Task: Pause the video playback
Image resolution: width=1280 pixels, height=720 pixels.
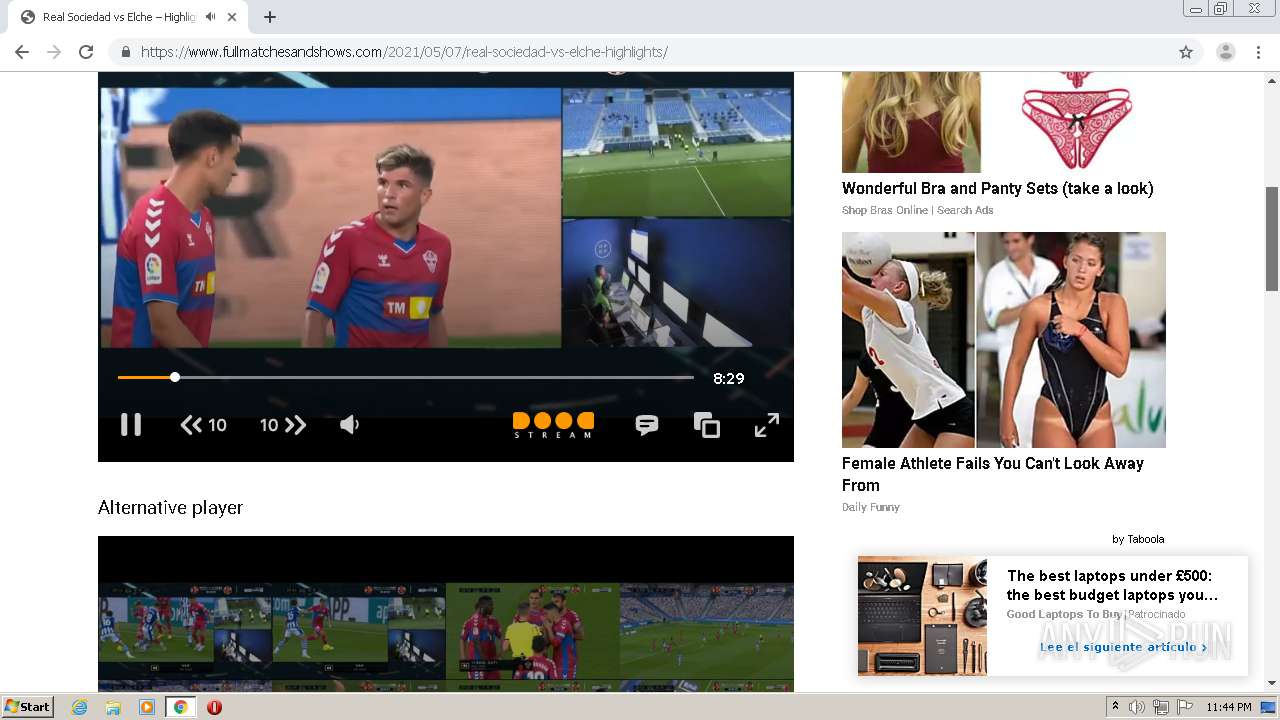Action: point(131,425)
